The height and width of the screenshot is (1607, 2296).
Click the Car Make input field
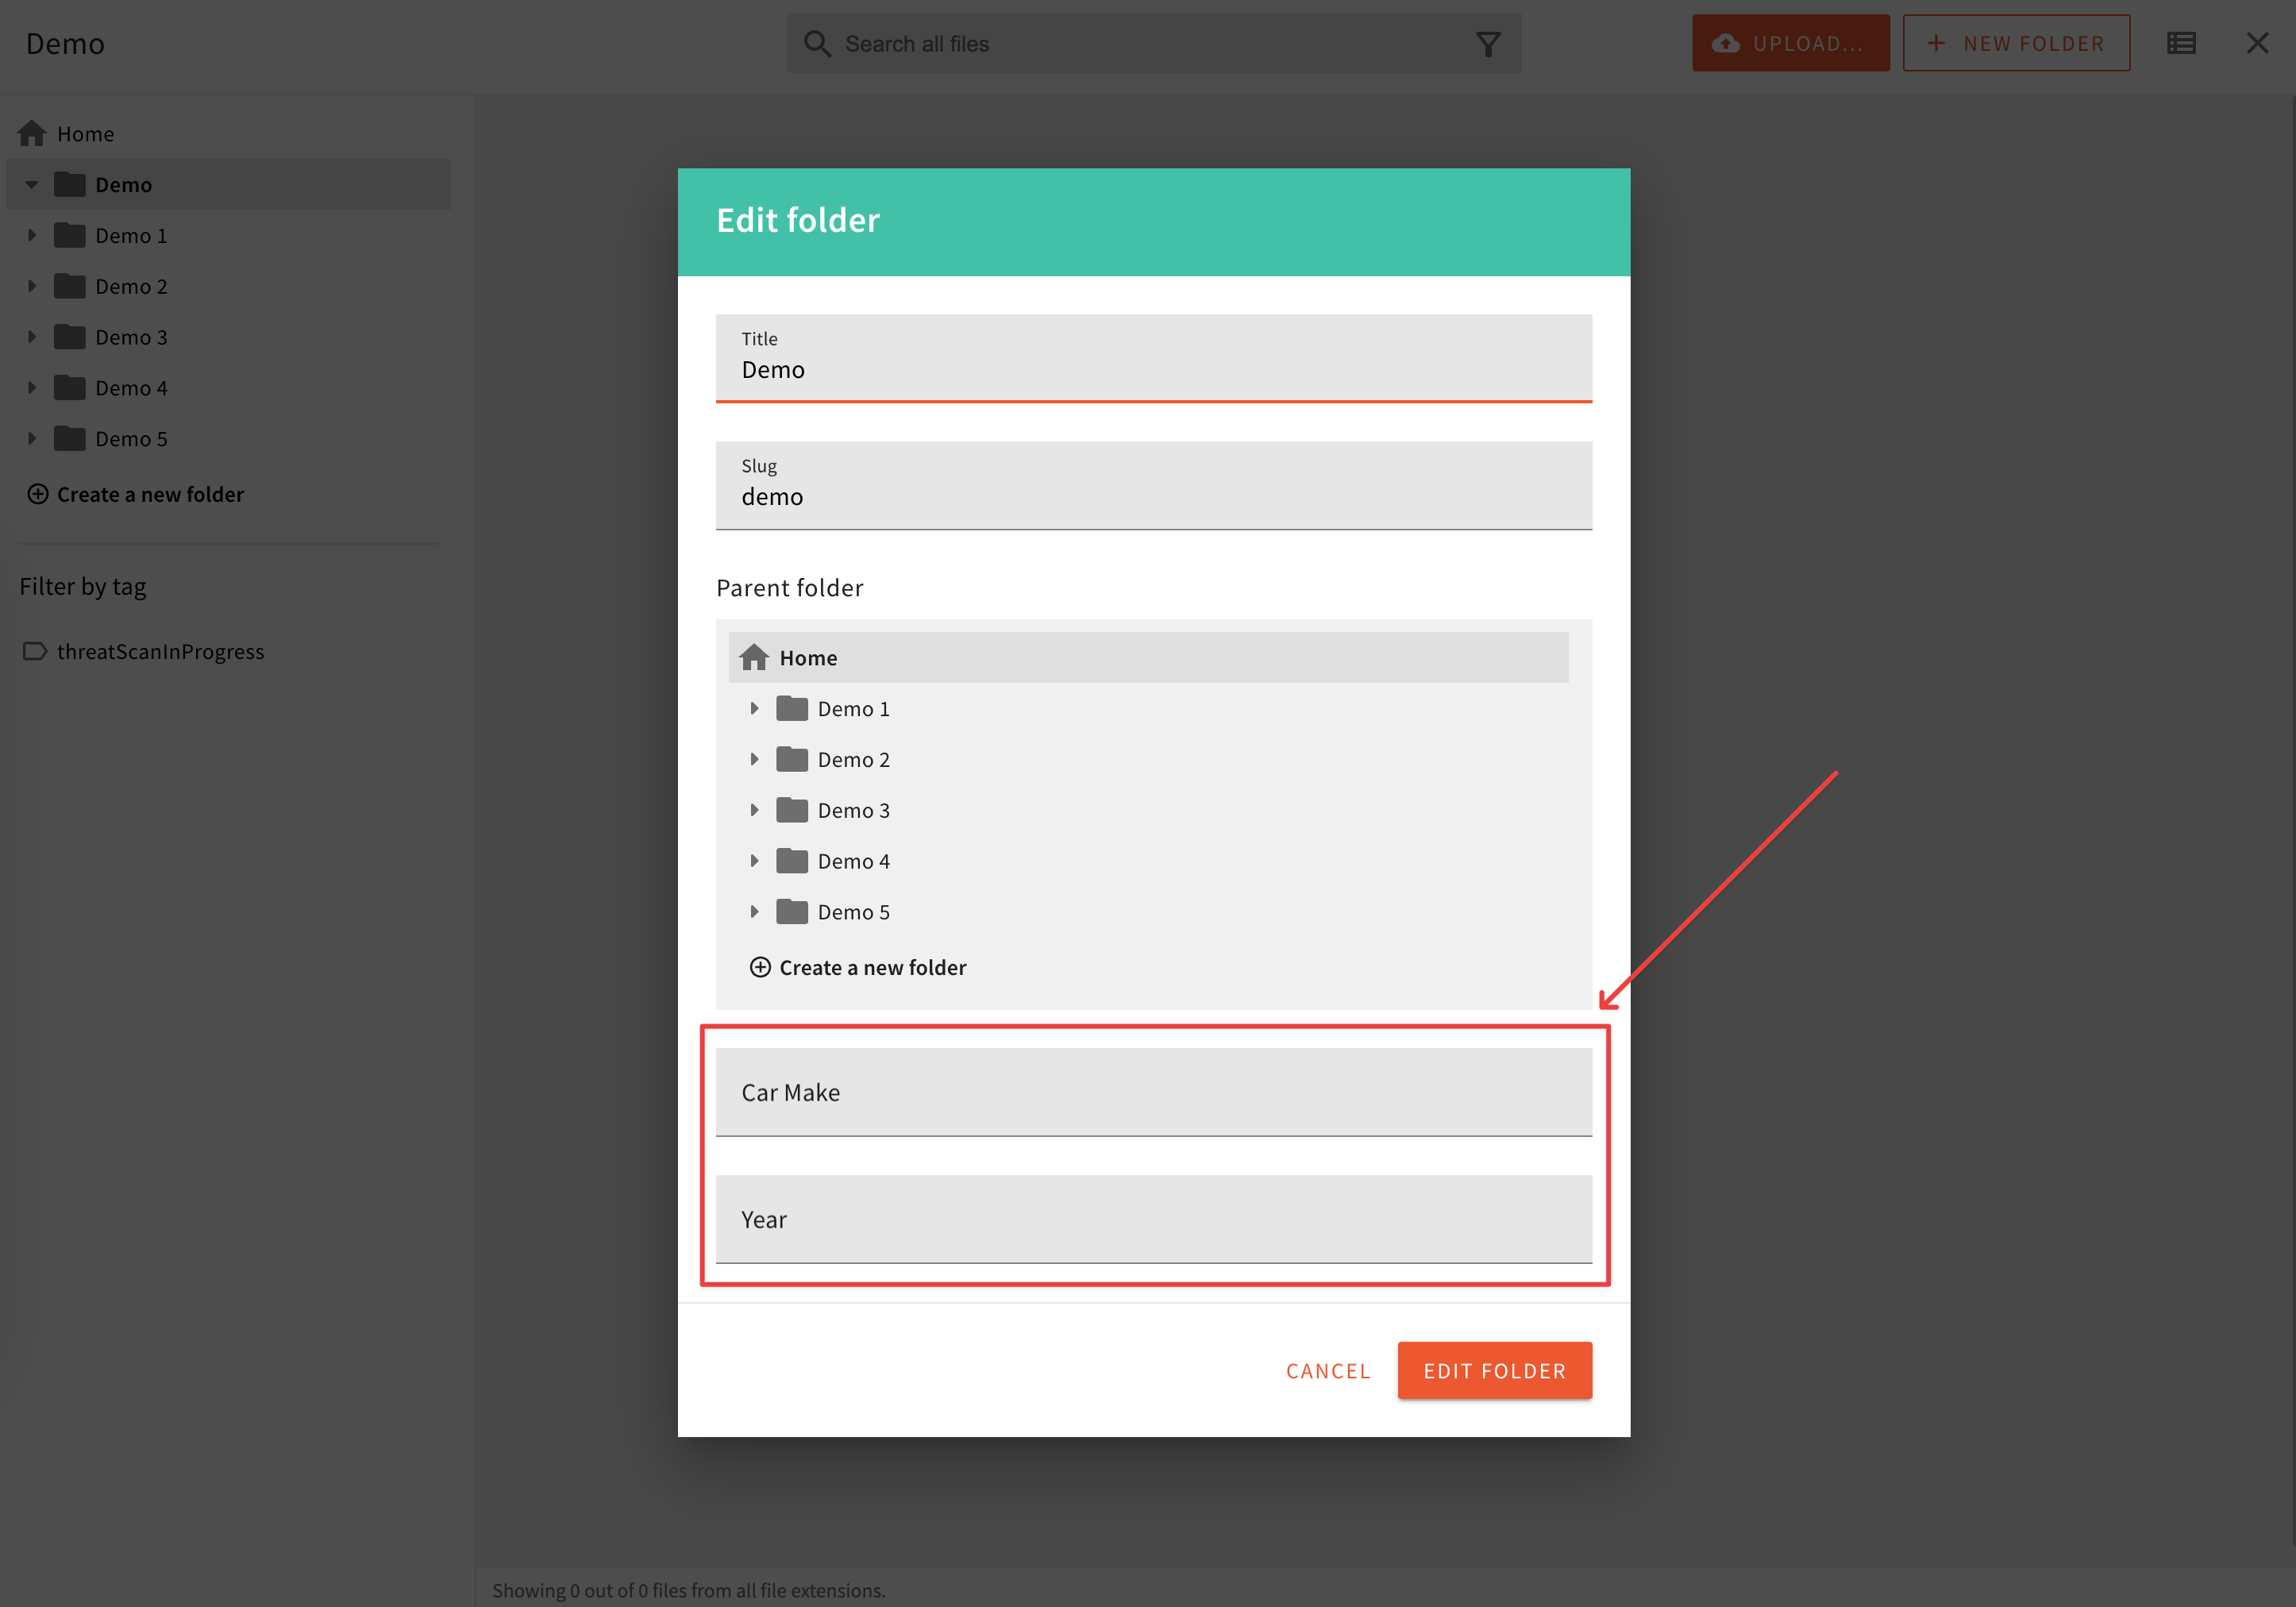click(1153, 1092)
